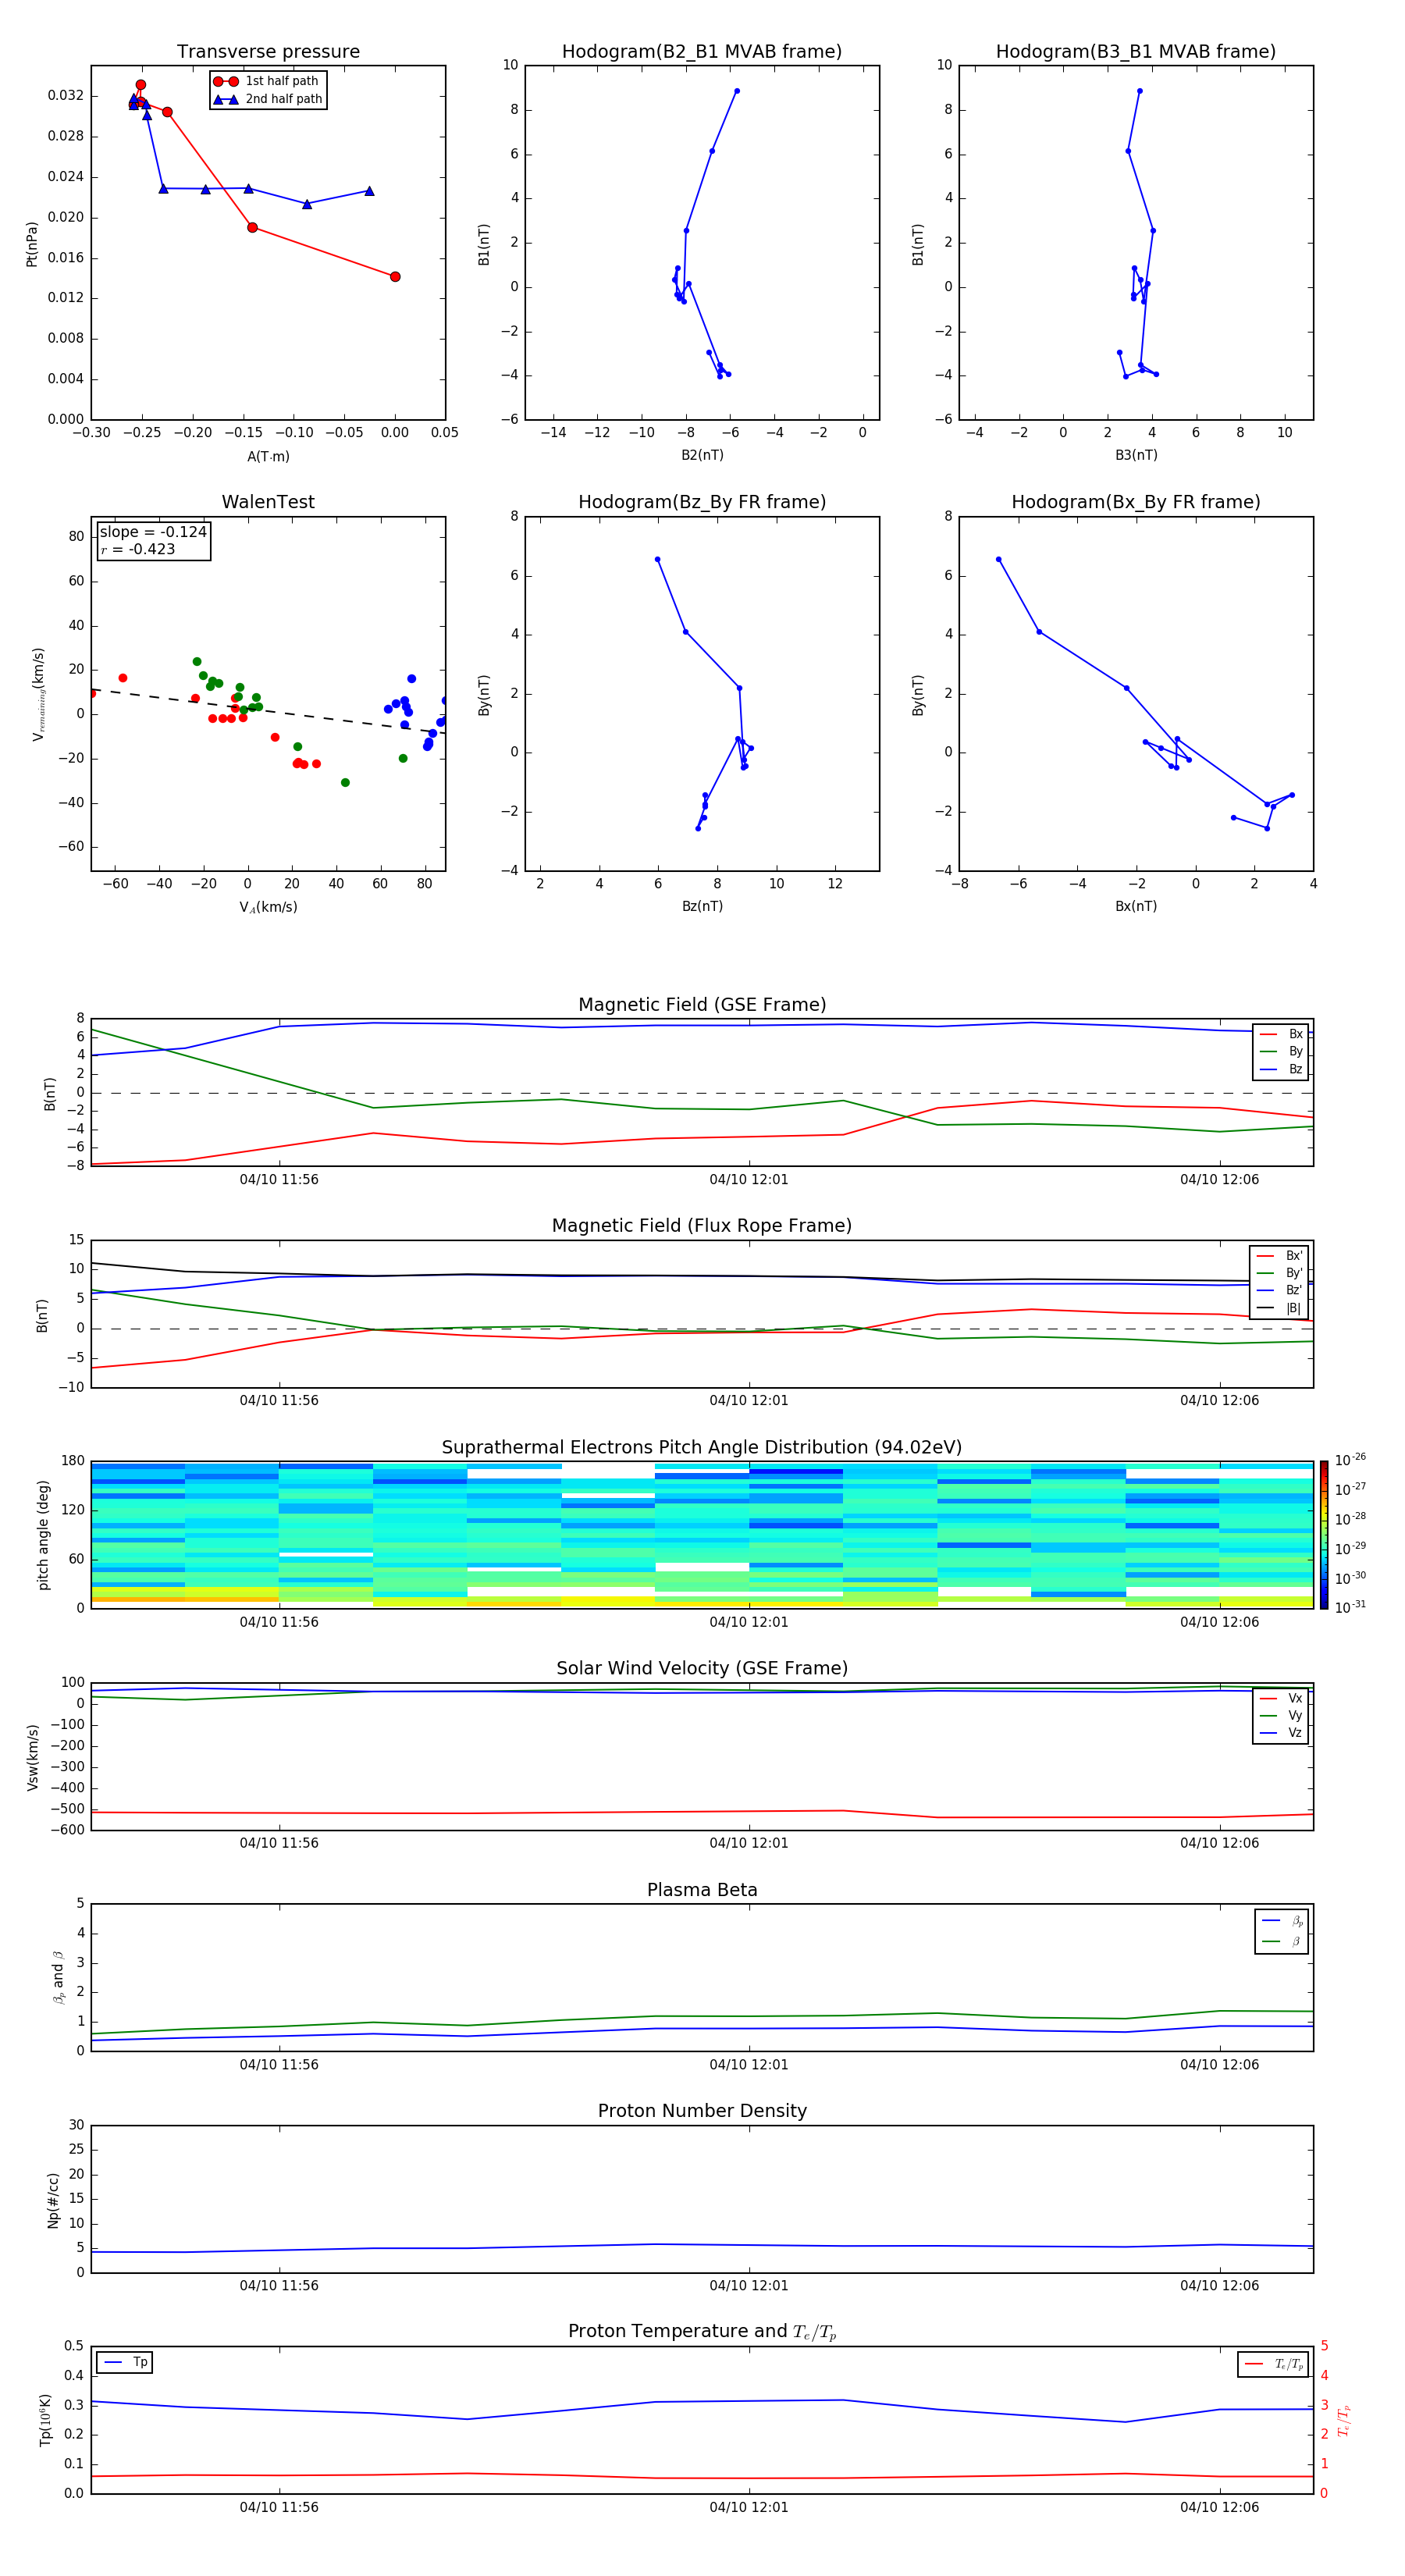The width and height of the screenshot is (1405, 2576).
Task: Click the 'Vy' legend entry in solar wind velocity
Action: point(1281,1715)
